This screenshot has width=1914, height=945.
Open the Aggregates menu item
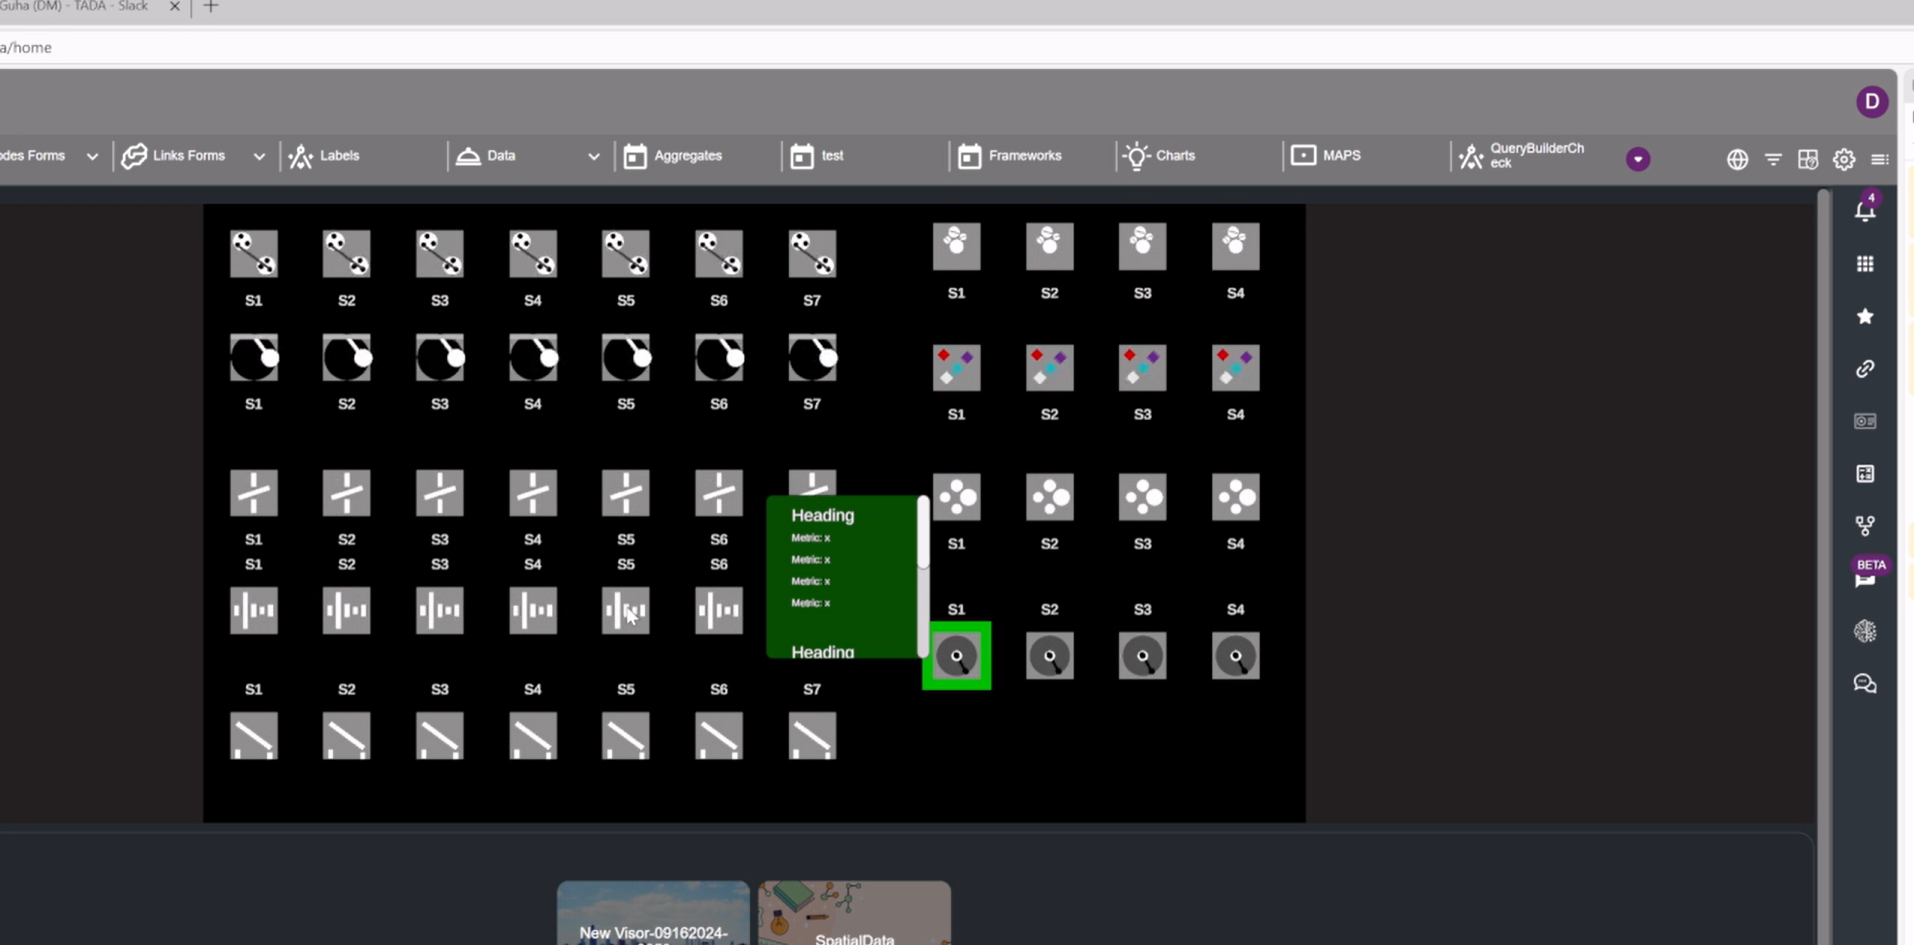[x=674, y=156]
